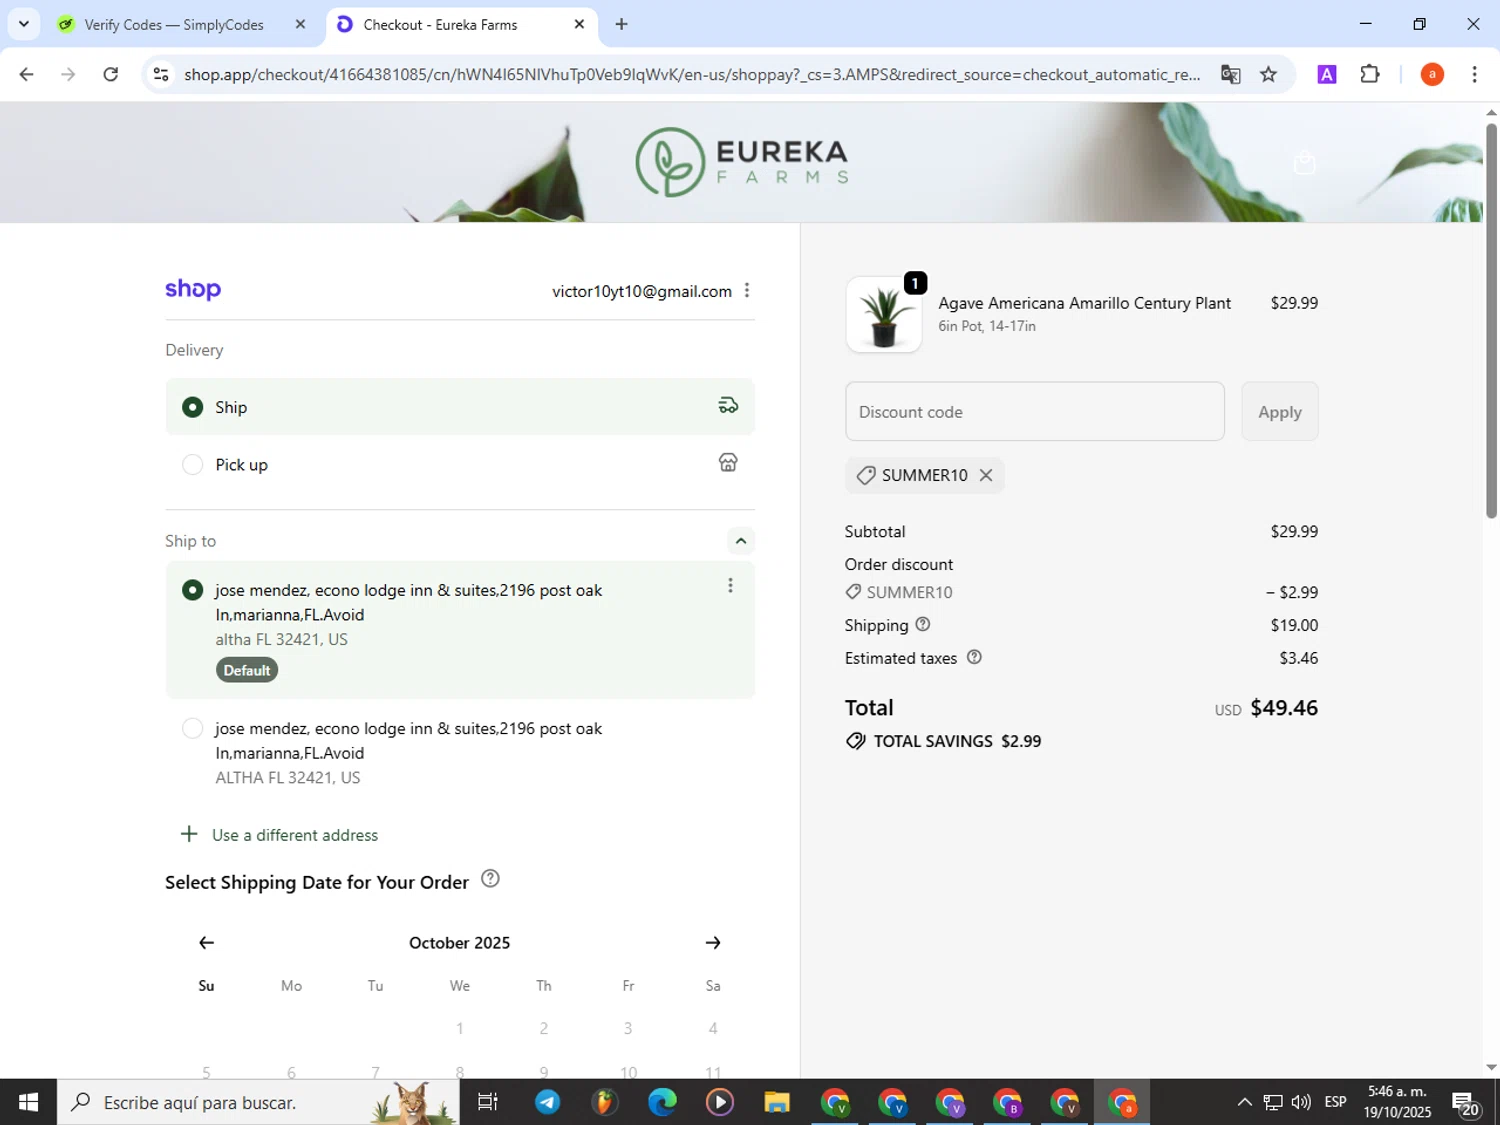View site information icon in address bar
Screen dimensions: 1500x1125
(161, 74)
